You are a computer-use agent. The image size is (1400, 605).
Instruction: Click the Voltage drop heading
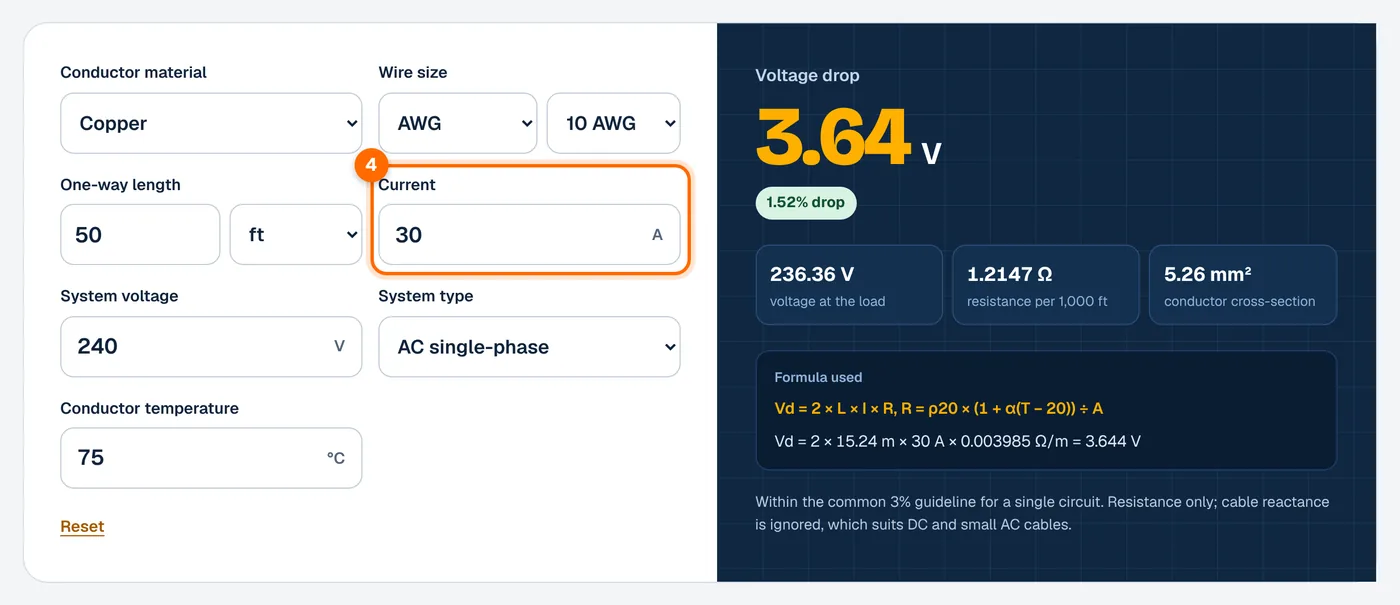807,75
